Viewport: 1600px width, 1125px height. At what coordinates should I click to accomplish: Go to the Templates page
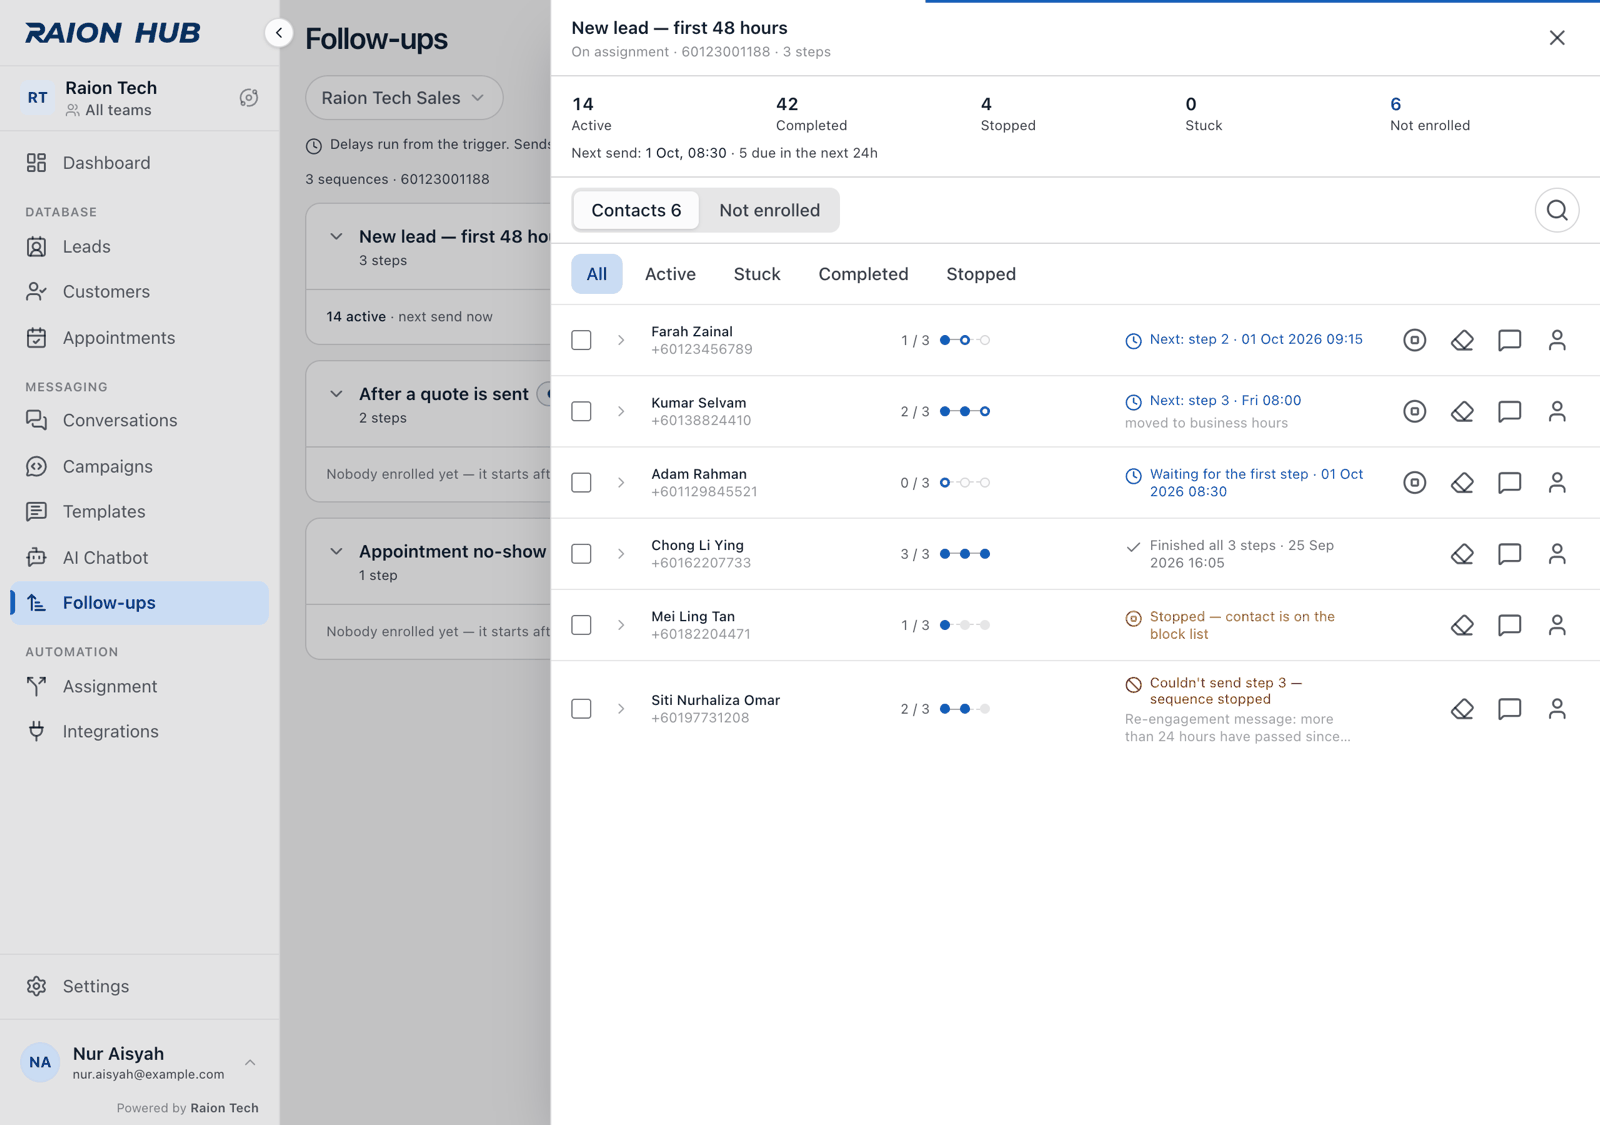coord(139,511)
